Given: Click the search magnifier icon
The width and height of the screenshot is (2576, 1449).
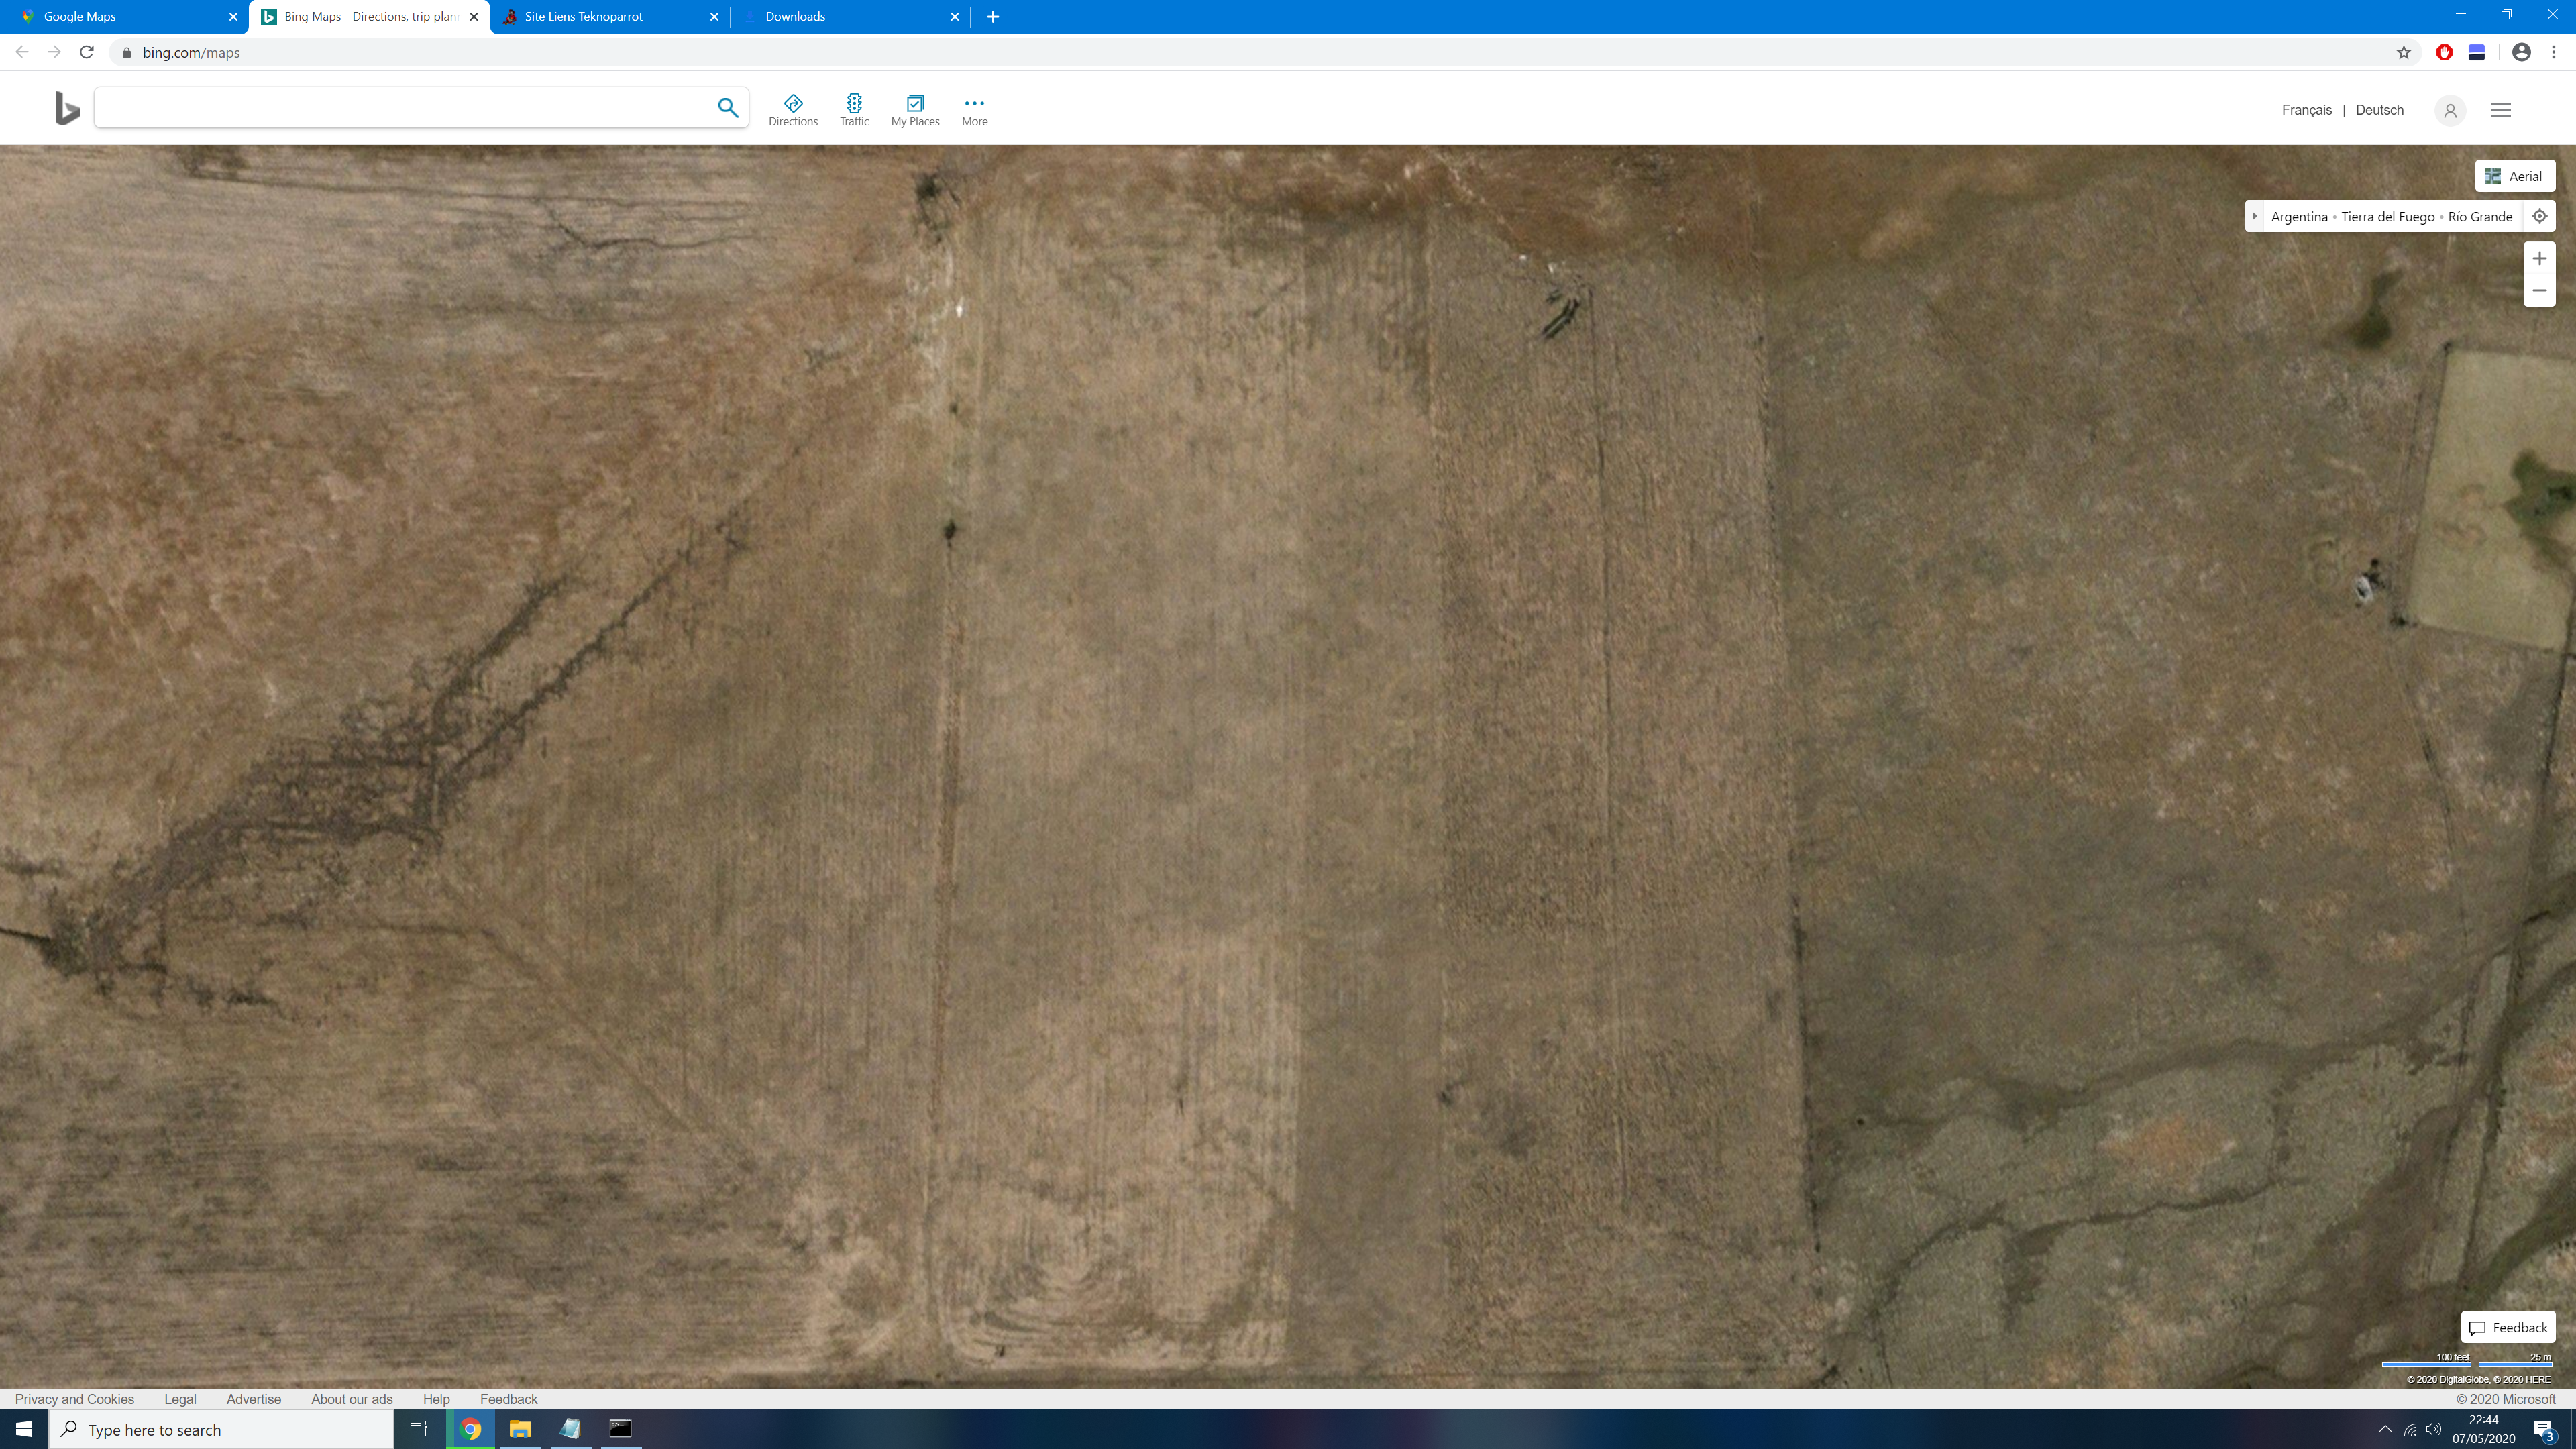Looking at the screenshot, I should coord(728,107).
